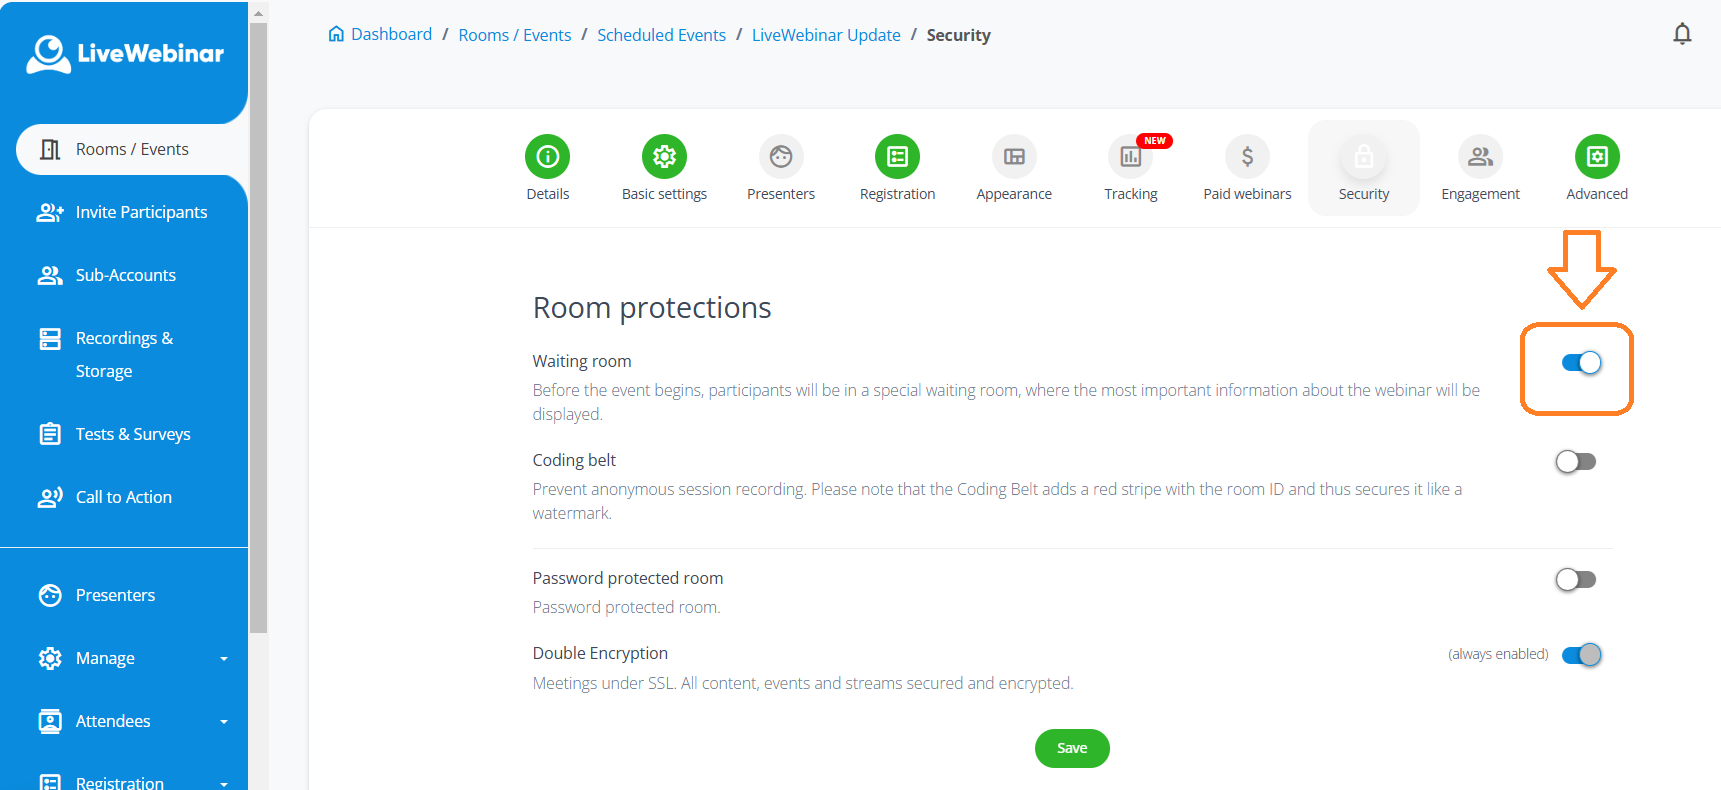The height and width of the screenshot is (790, 1721).
Task: Open the Tracking chart icon
Action: pyautogui.click(x=1130, y=157)
